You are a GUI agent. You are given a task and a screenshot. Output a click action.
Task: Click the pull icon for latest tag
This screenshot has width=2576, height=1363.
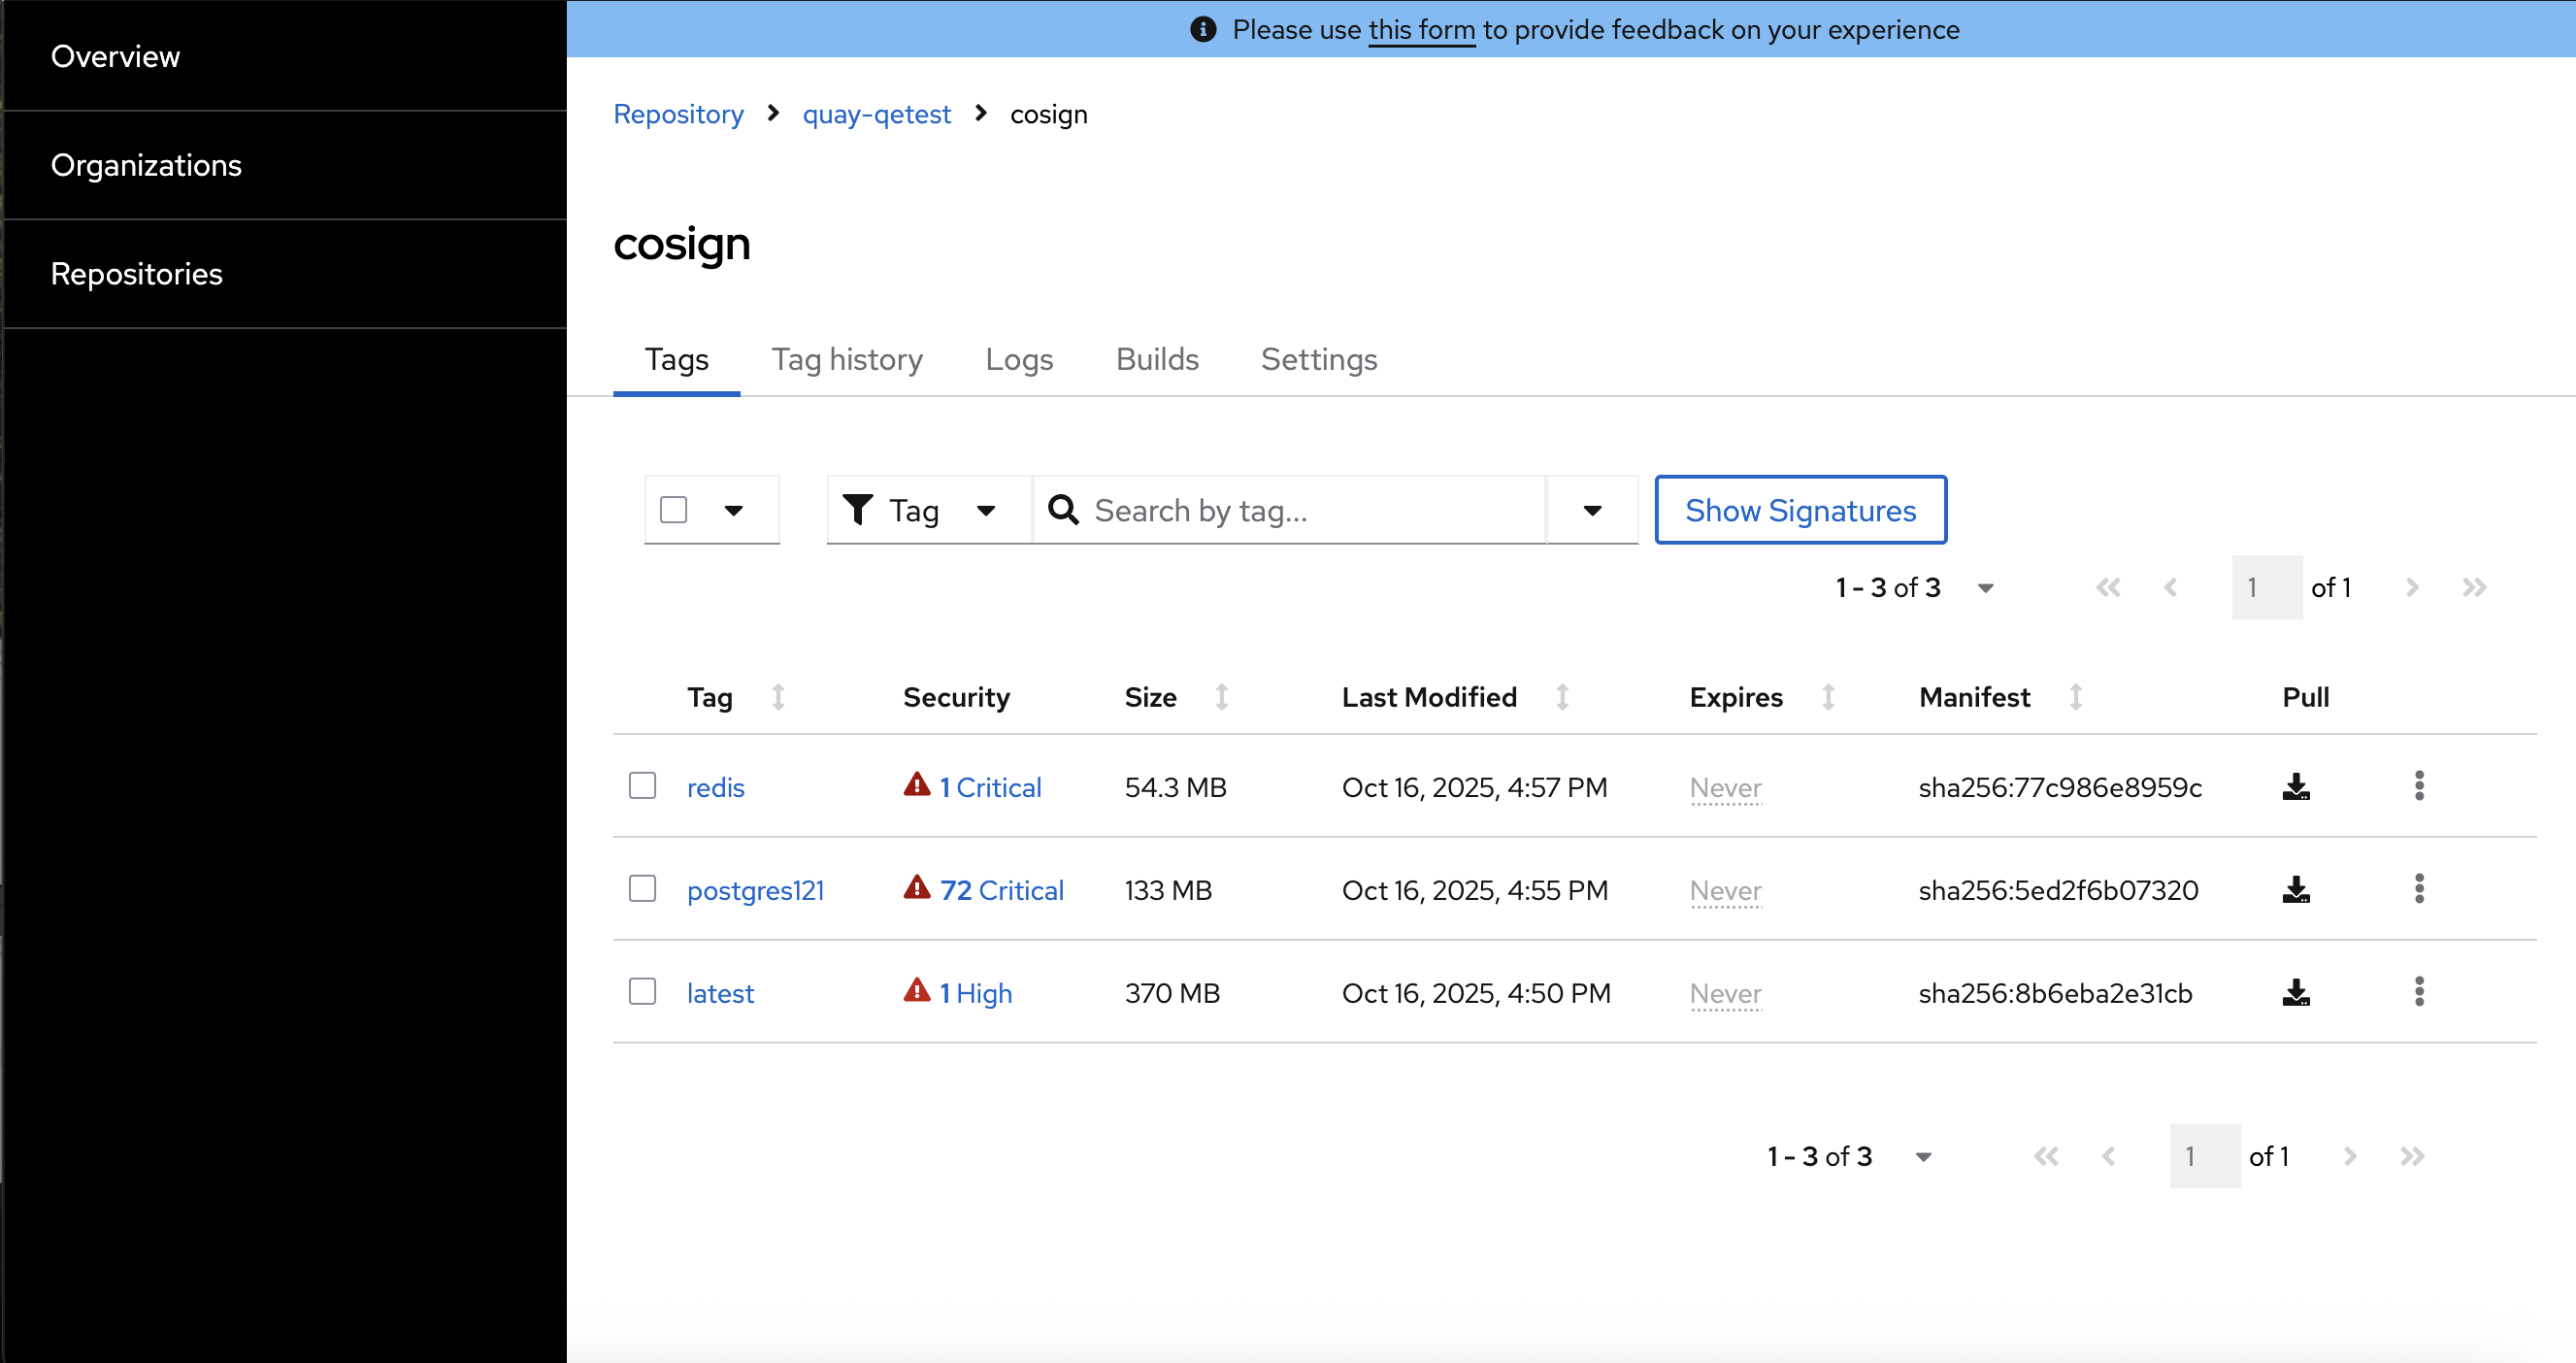tap(2296, 993)
